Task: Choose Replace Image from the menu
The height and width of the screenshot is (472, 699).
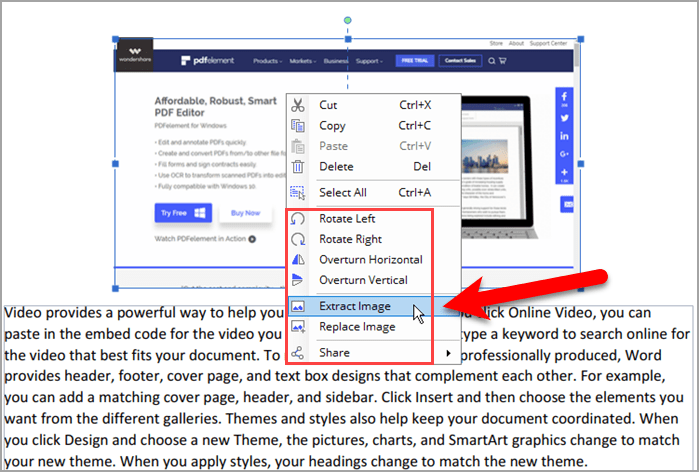Action: [374, 327]
